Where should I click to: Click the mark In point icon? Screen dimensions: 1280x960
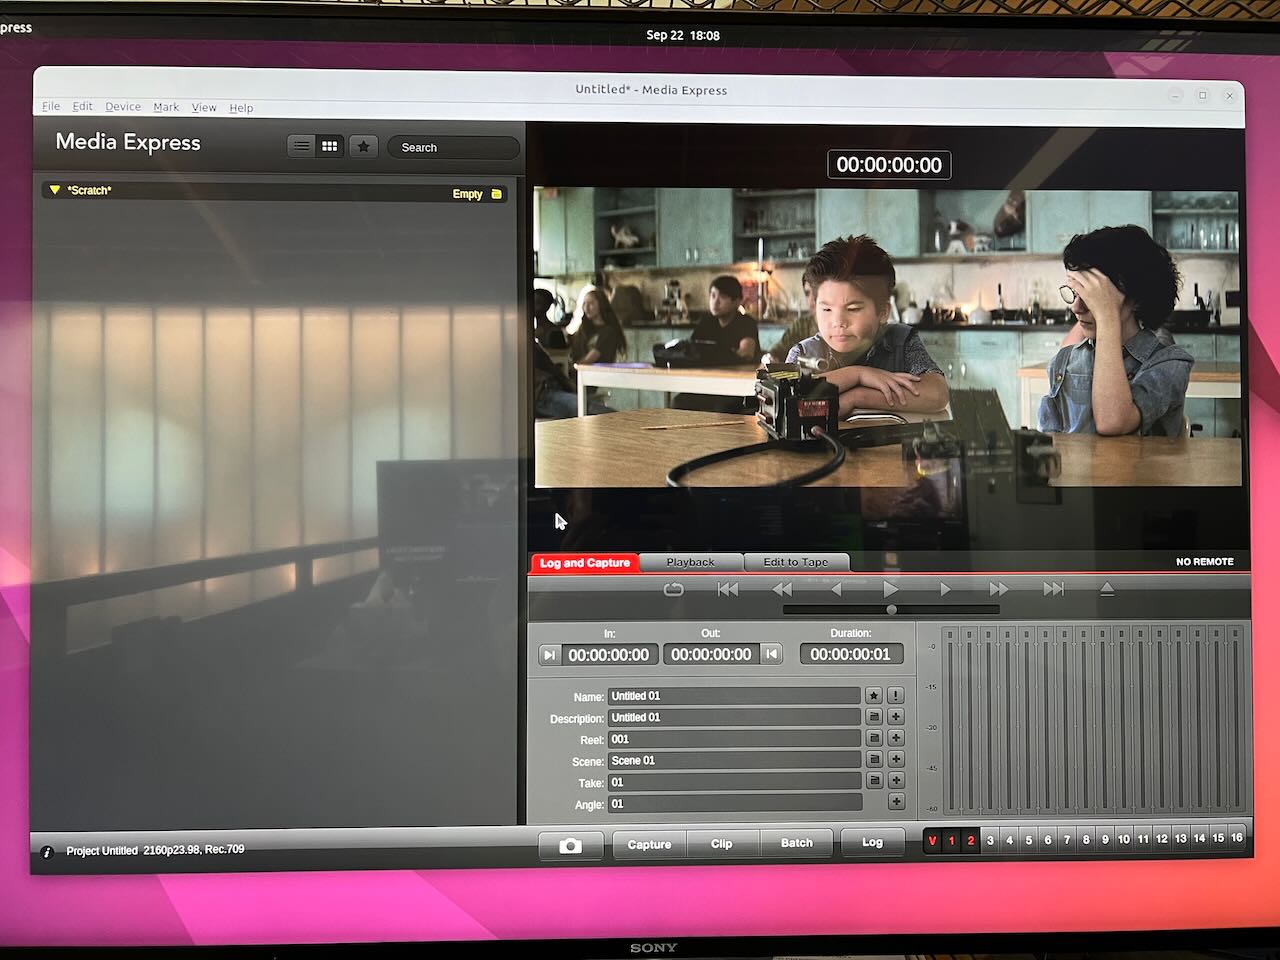coord(549,655)
